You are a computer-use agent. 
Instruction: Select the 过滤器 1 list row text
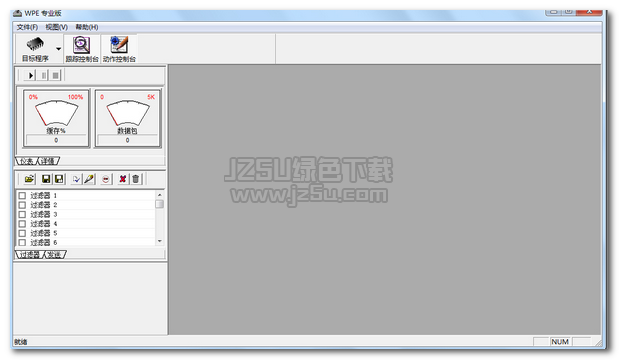click(x=44, y=195)
